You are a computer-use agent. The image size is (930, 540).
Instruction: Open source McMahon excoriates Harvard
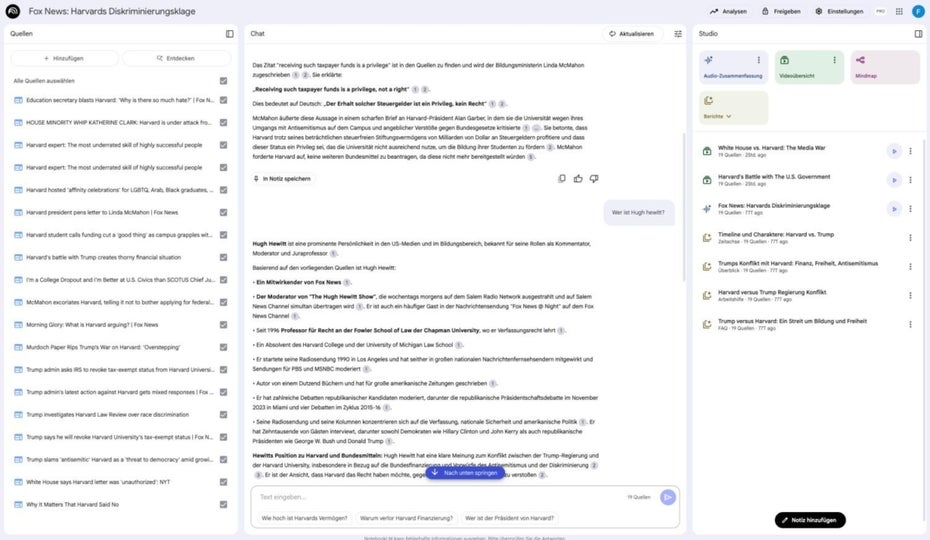point(119,303)
